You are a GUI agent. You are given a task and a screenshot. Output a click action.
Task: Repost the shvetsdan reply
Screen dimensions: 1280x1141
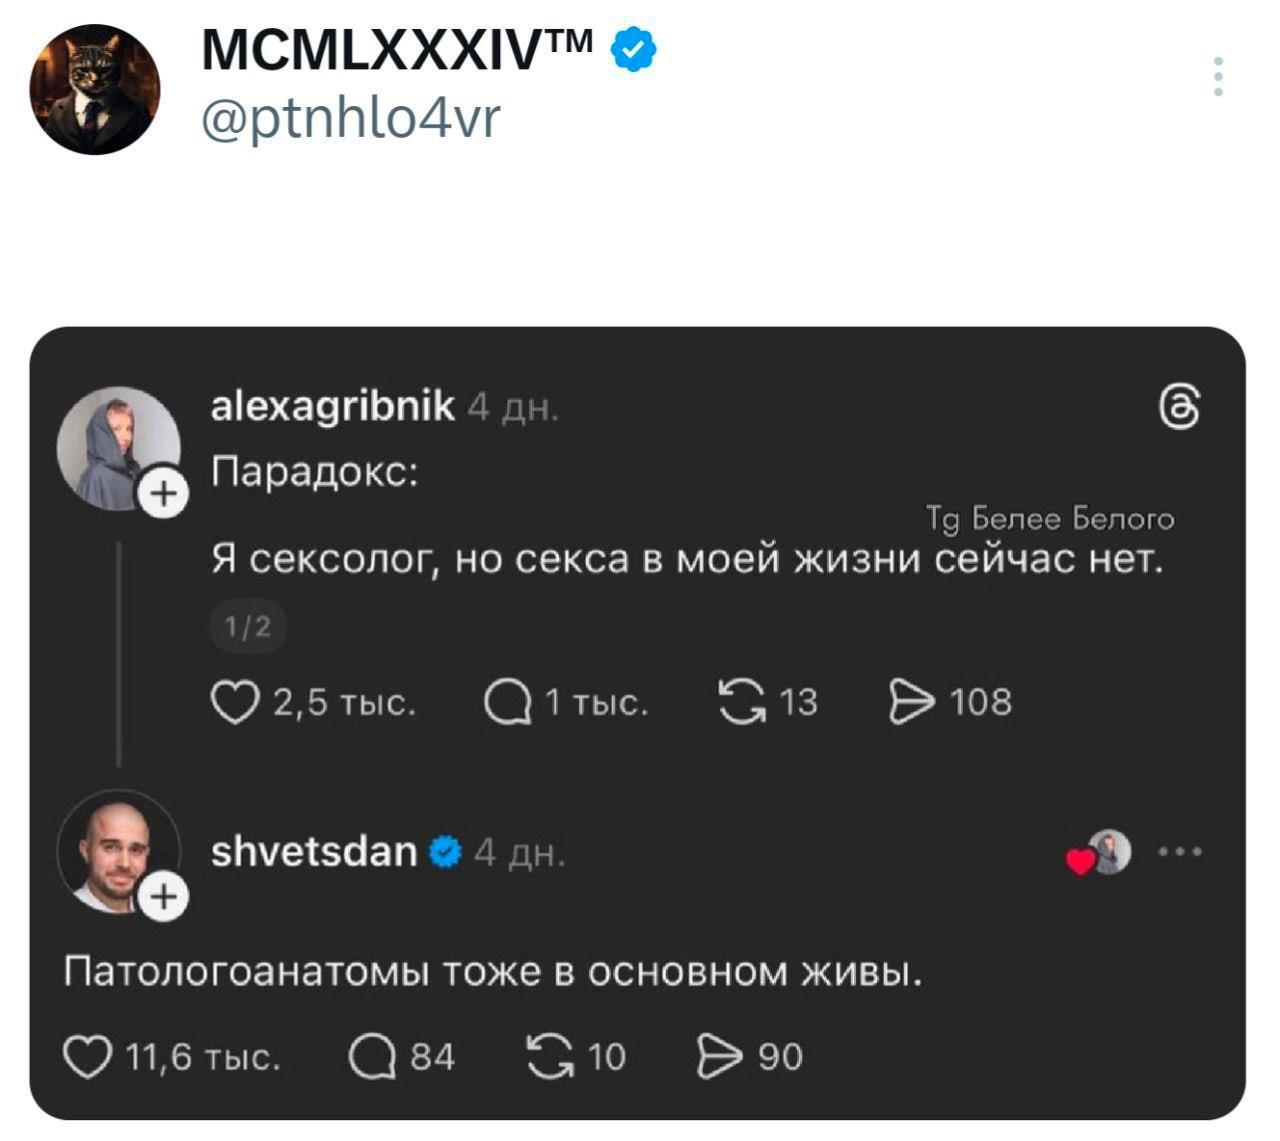(x=549, y=1058)
